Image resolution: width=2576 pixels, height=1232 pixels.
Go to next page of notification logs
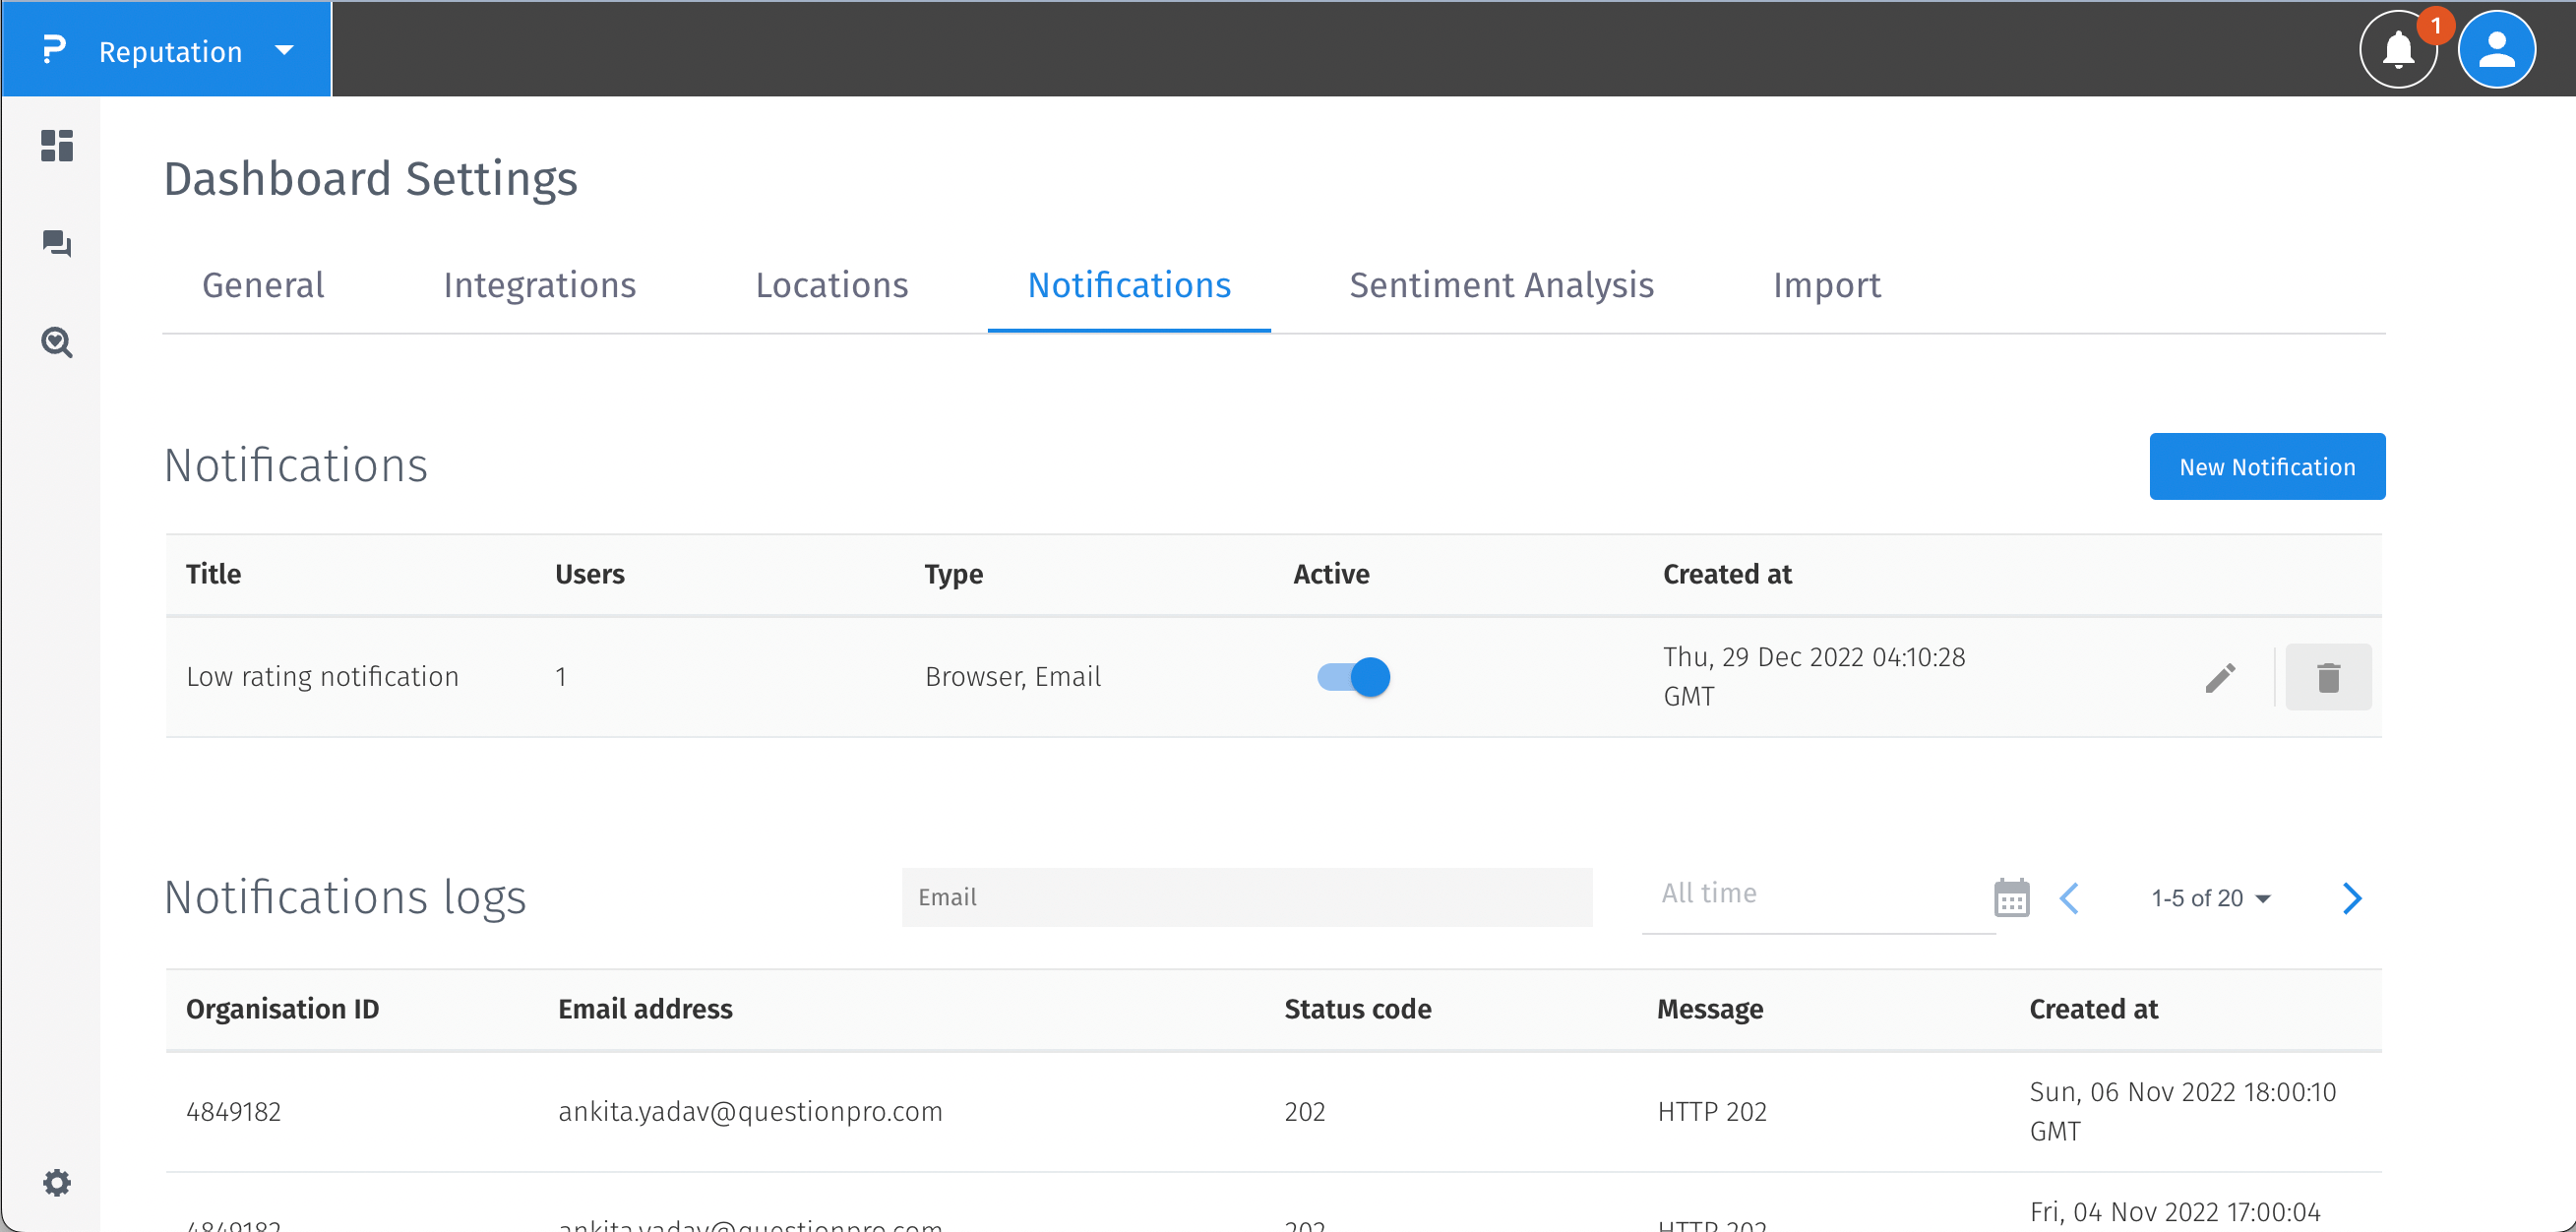(2352, 898)
